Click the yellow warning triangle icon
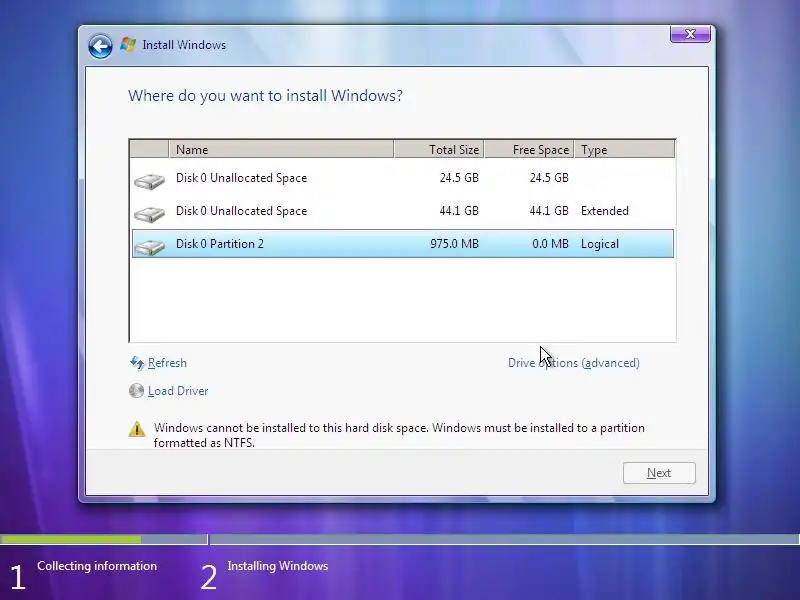This screenshot has height=600, width=800. tap(137, 429)
